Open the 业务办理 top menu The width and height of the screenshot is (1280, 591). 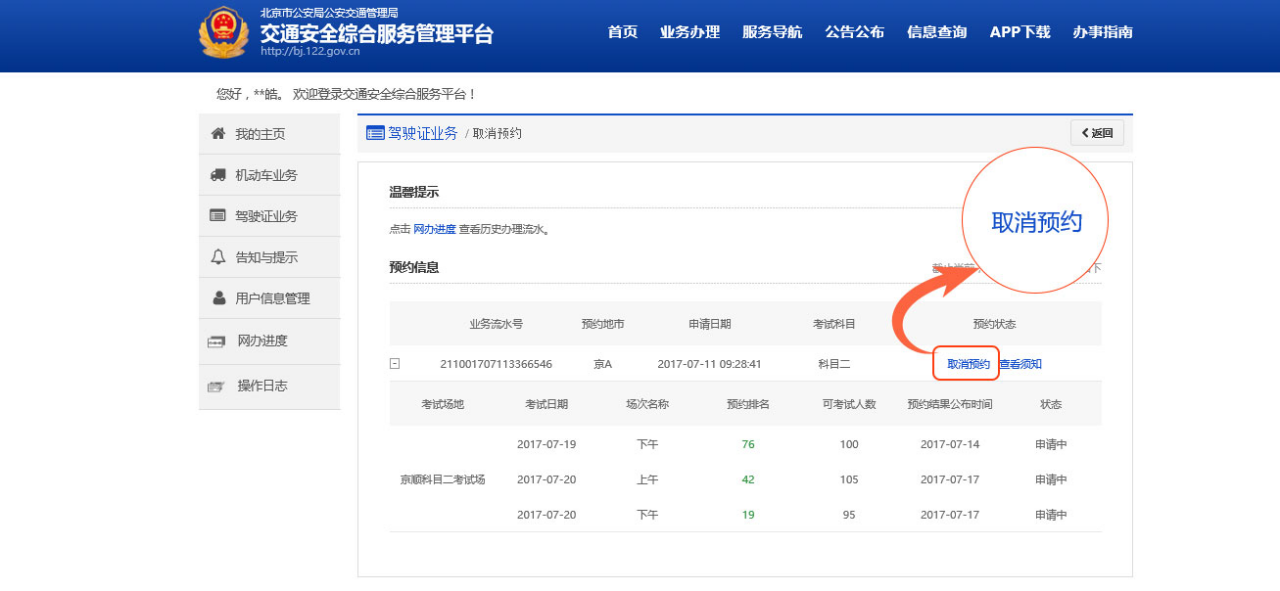tap(689, 32)
